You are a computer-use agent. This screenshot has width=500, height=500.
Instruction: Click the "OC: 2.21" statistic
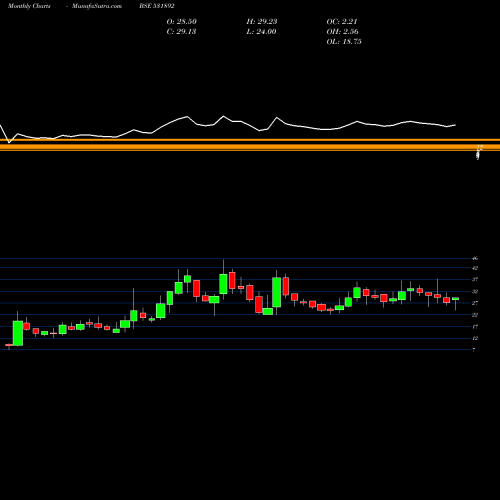342,22
